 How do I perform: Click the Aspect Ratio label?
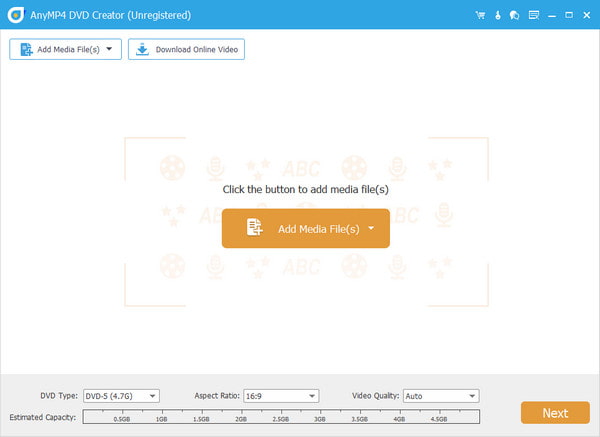217,396
